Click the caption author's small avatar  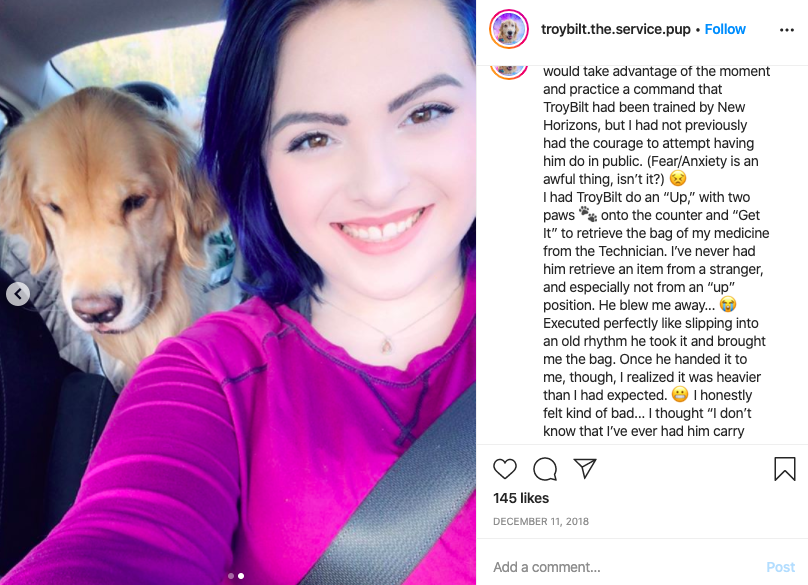click(x=509, y=70)
